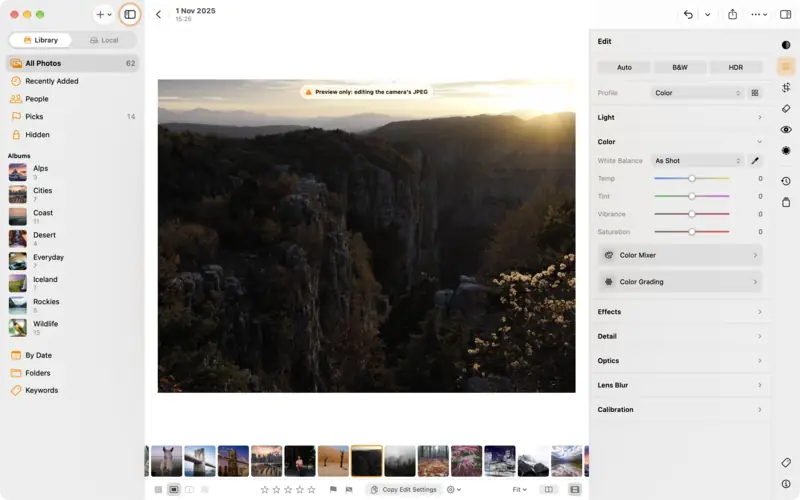Image resolution: width=800 pixels, height=500 pixels.
Task: Switch to compare view icon in bottom bar
Action: pyautogui.click(x=189, y=490)
